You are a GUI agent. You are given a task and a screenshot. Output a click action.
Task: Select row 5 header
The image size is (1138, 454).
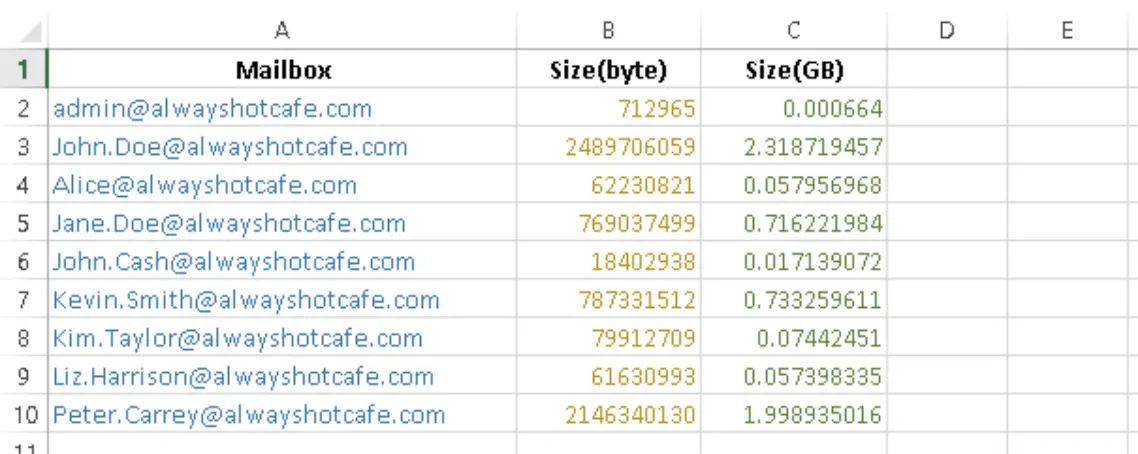23,223
